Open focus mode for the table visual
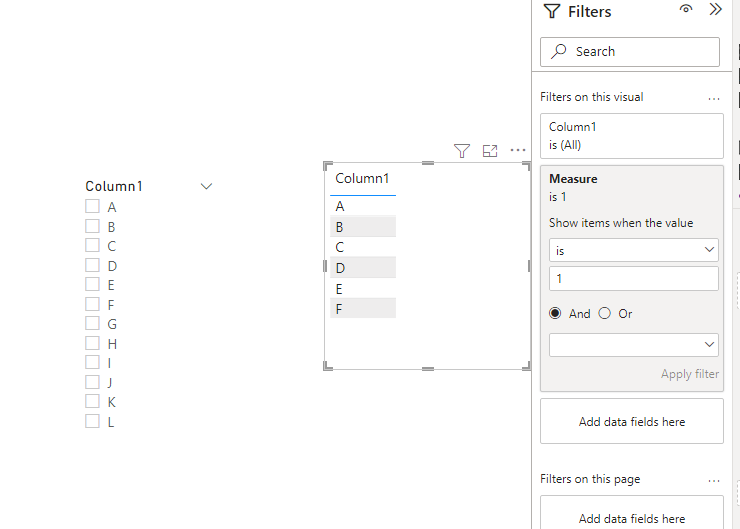 (490, 151)
